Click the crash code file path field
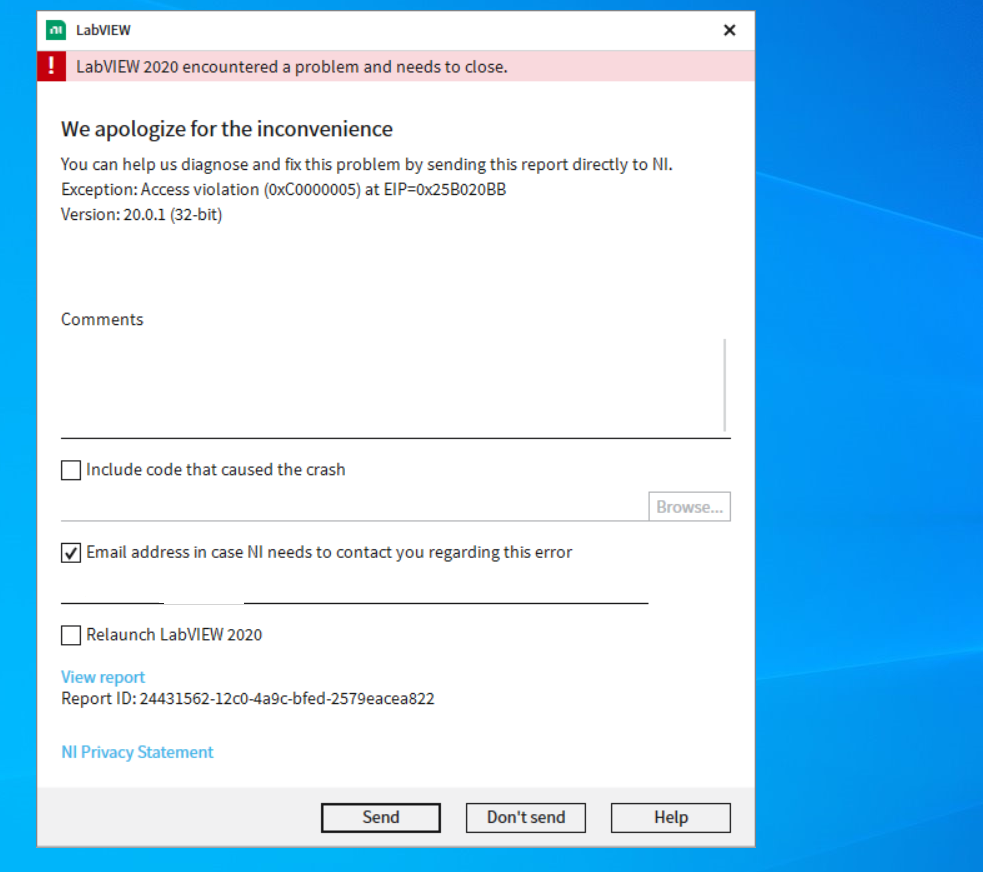Screen dimensions: 983x872 pyautogui.click(x=354, y=507)
